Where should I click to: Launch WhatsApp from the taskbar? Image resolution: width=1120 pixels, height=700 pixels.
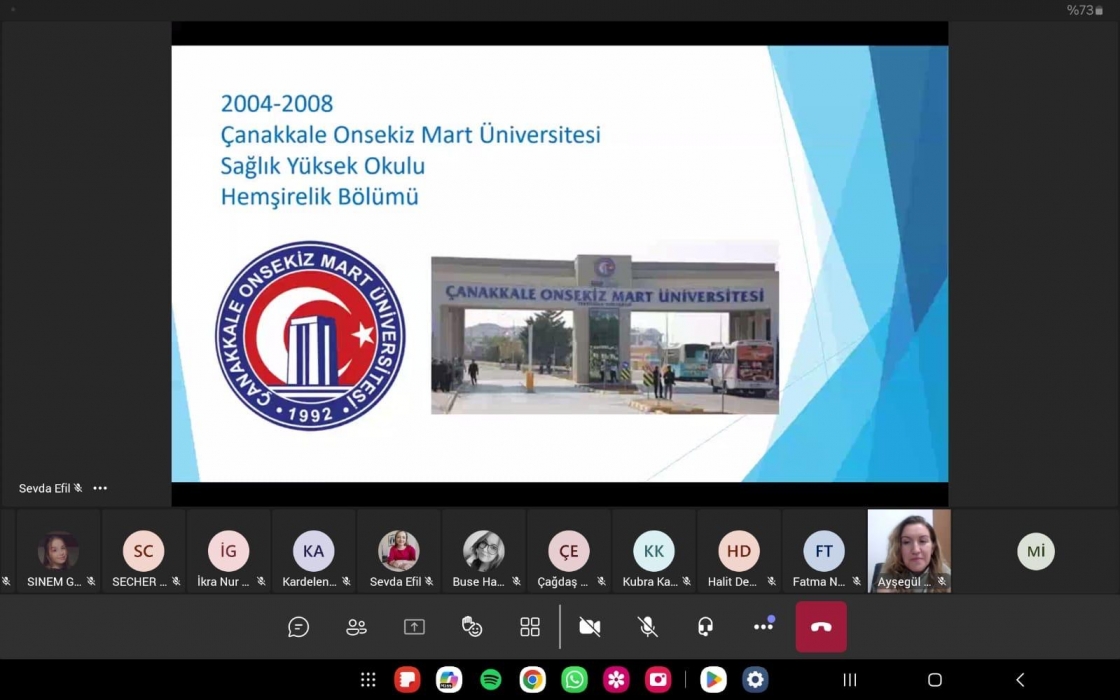click(x=574, y=679)
